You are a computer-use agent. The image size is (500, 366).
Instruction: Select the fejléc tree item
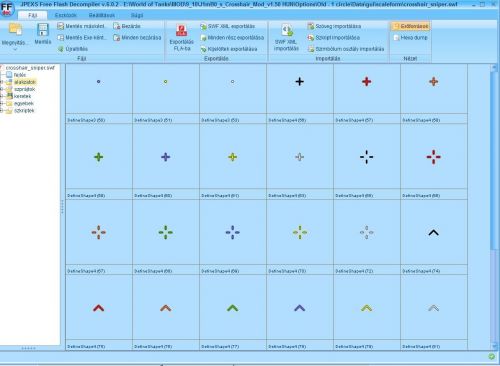pyautogui.click(x=20, y=75)
